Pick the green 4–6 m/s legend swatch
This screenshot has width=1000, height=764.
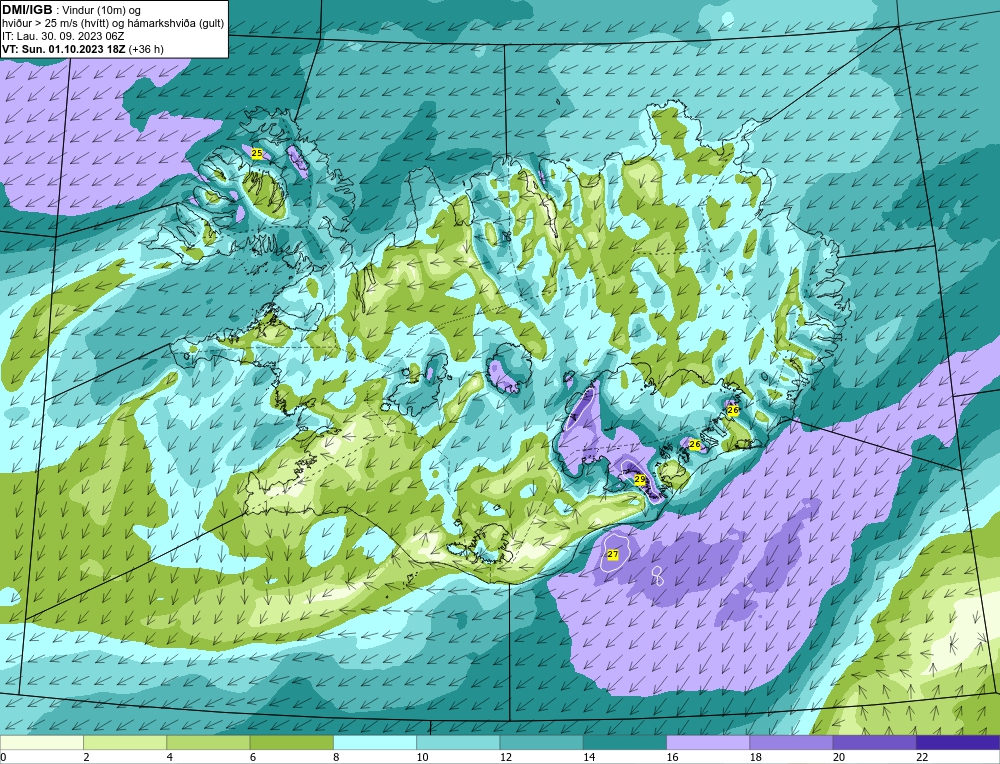click(209, 742)
